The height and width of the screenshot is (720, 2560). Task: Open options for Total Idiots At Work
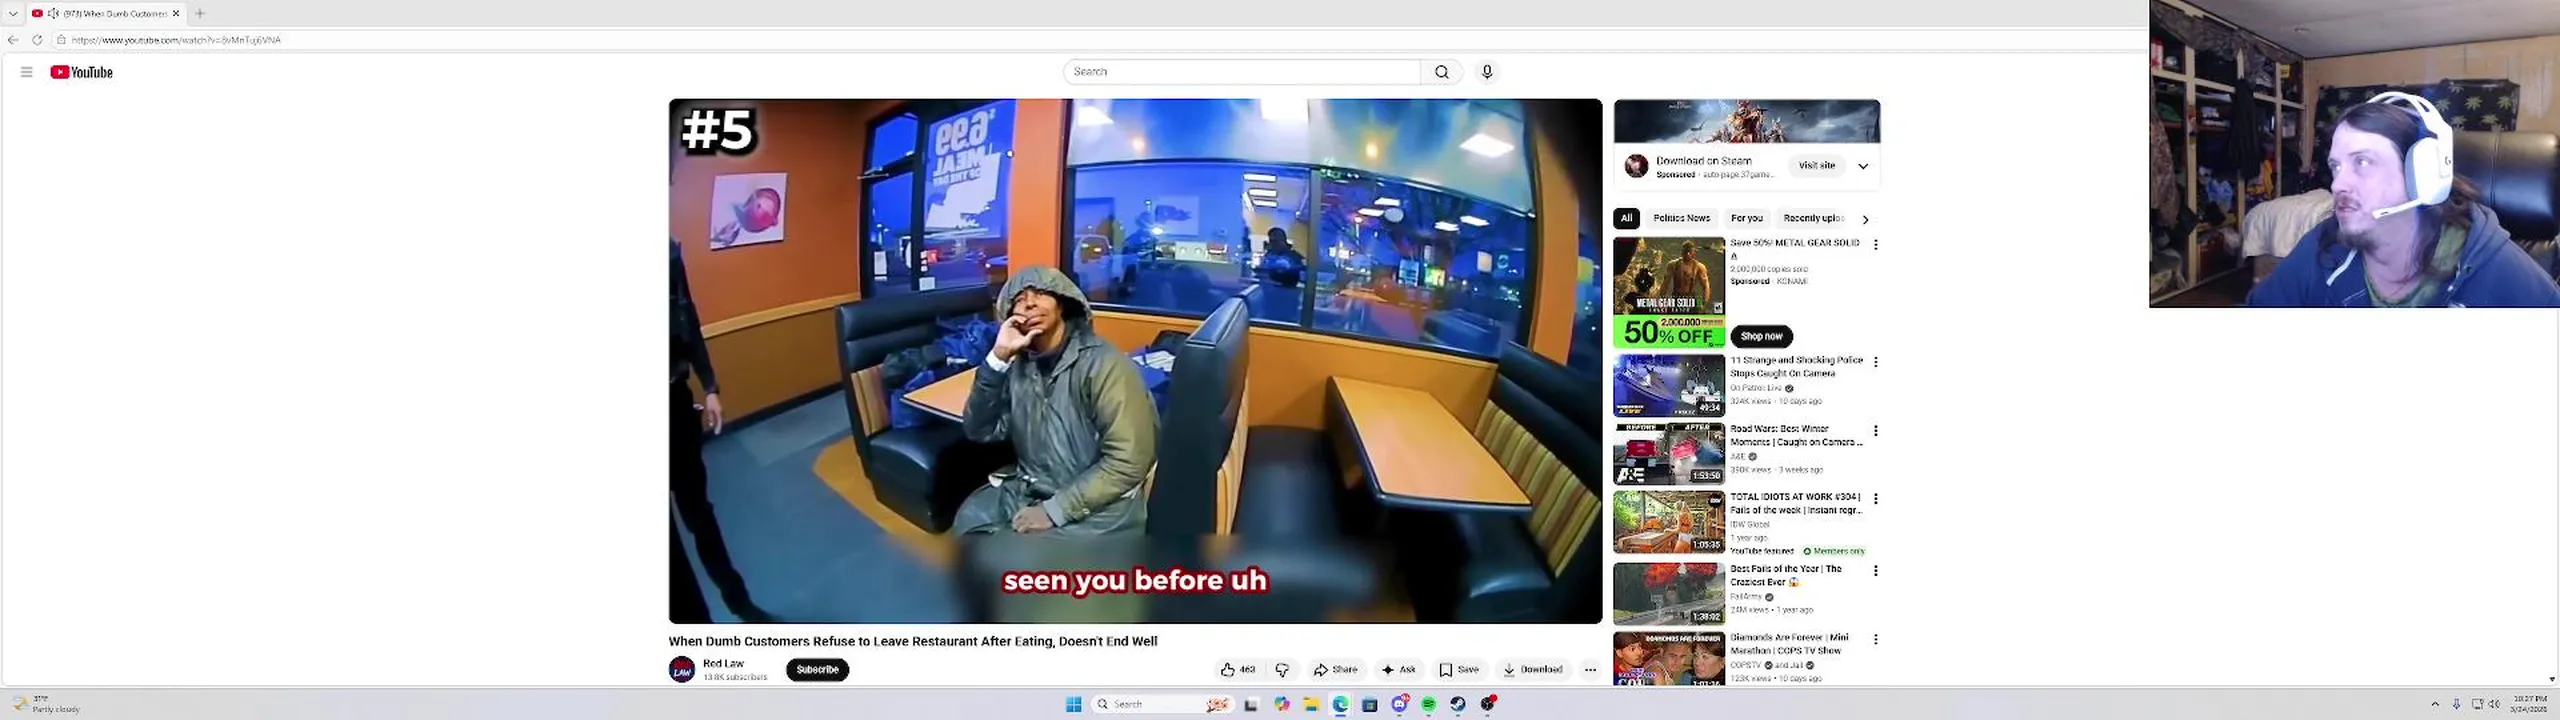point(1875,499)
